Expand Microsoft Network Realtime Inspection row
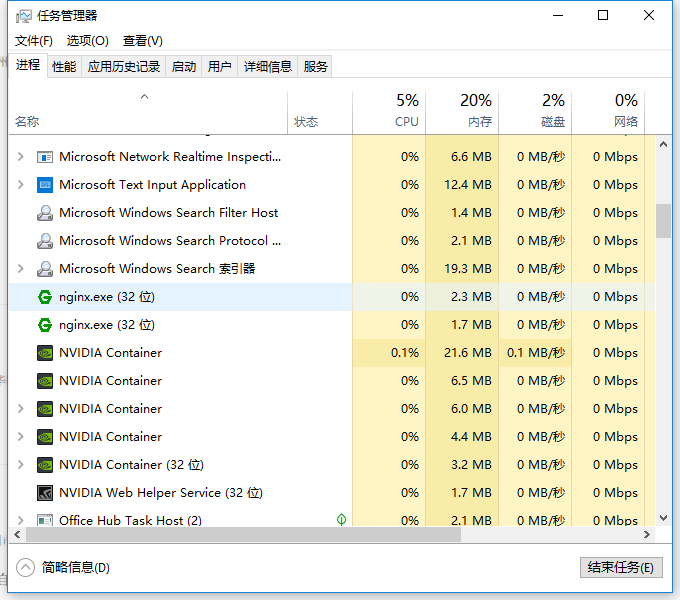 coord(20,157)
